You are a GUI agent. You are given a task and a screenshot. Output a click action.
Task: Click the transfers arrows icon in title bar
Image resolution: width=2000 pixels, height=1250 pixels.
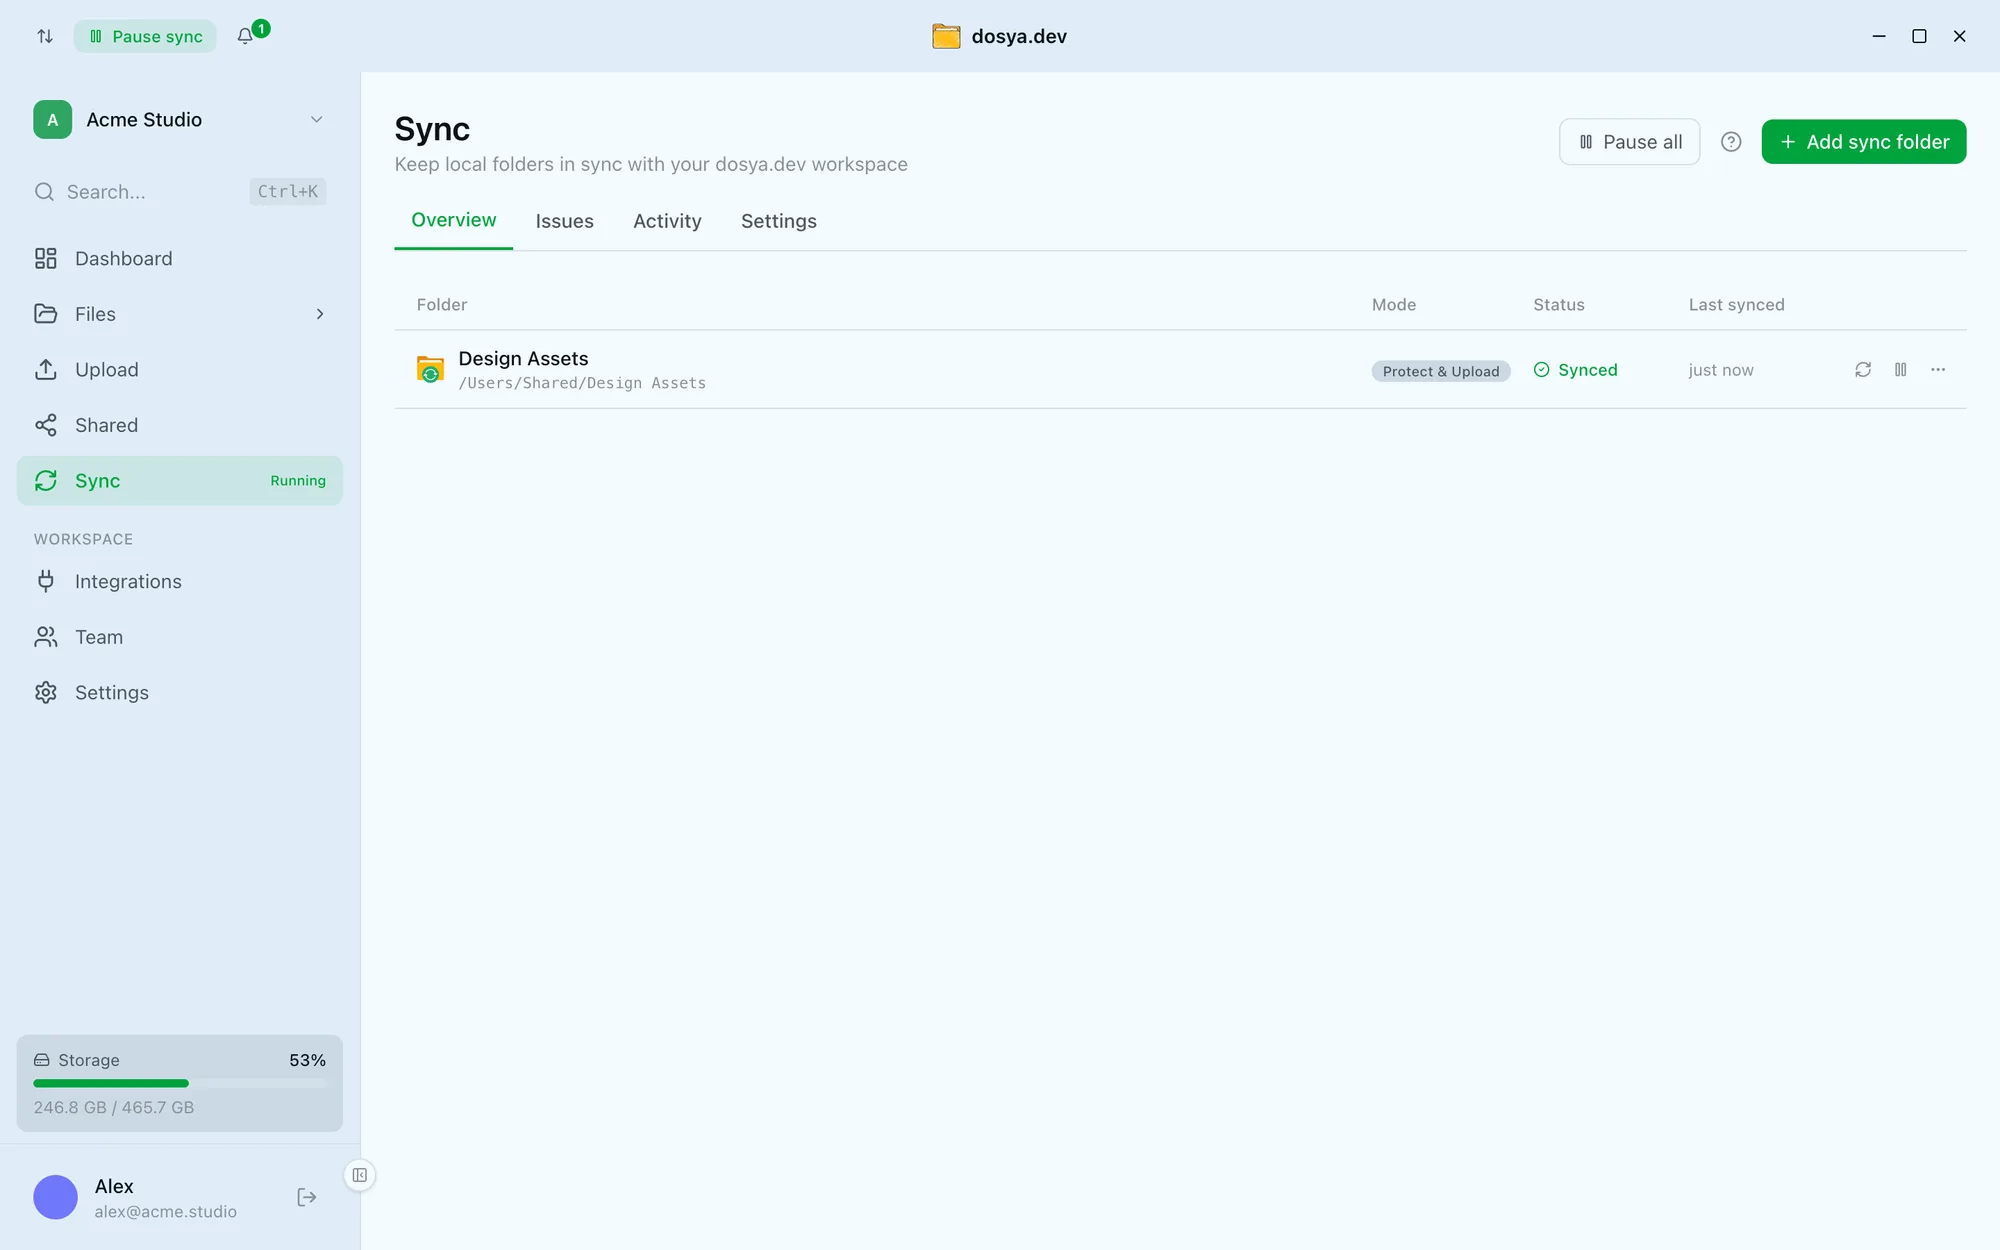[45, 36]
